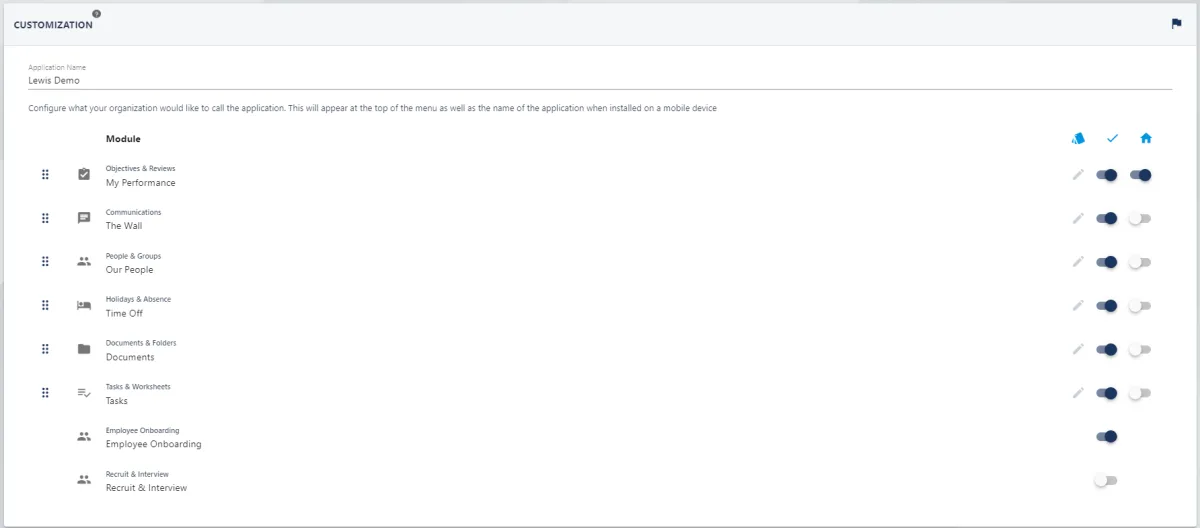
Task: Click the Module column heading
Action: [123, 139]
